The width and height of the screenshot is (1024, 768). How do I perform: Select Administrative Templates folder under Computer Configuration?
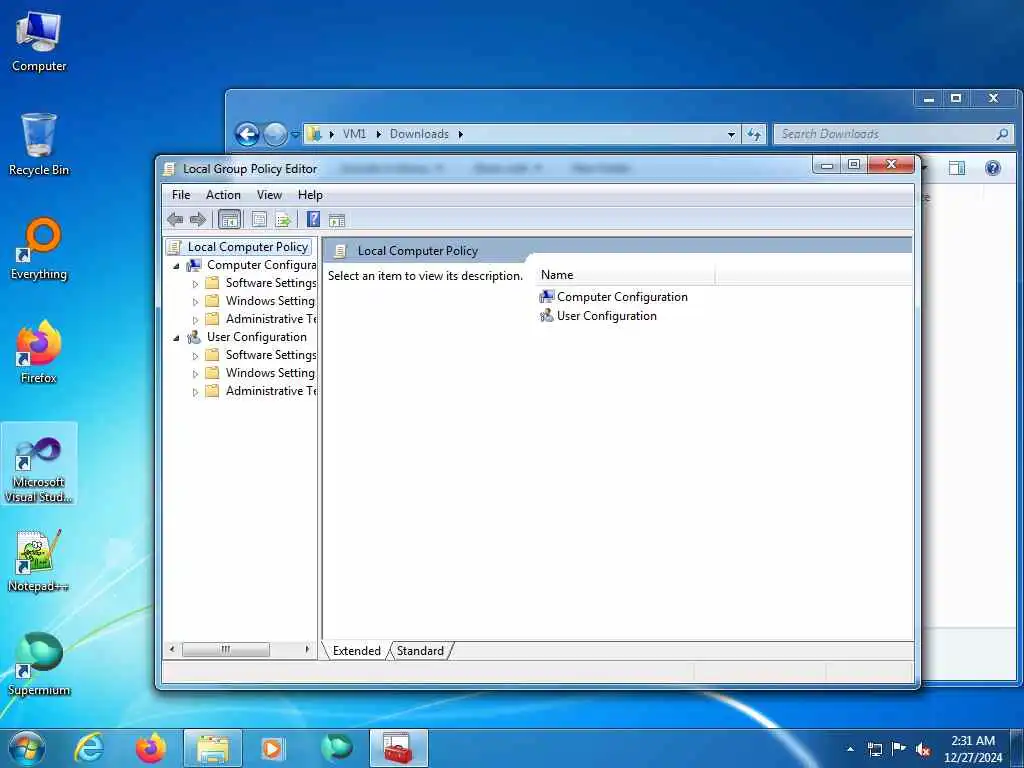point(270,319)
